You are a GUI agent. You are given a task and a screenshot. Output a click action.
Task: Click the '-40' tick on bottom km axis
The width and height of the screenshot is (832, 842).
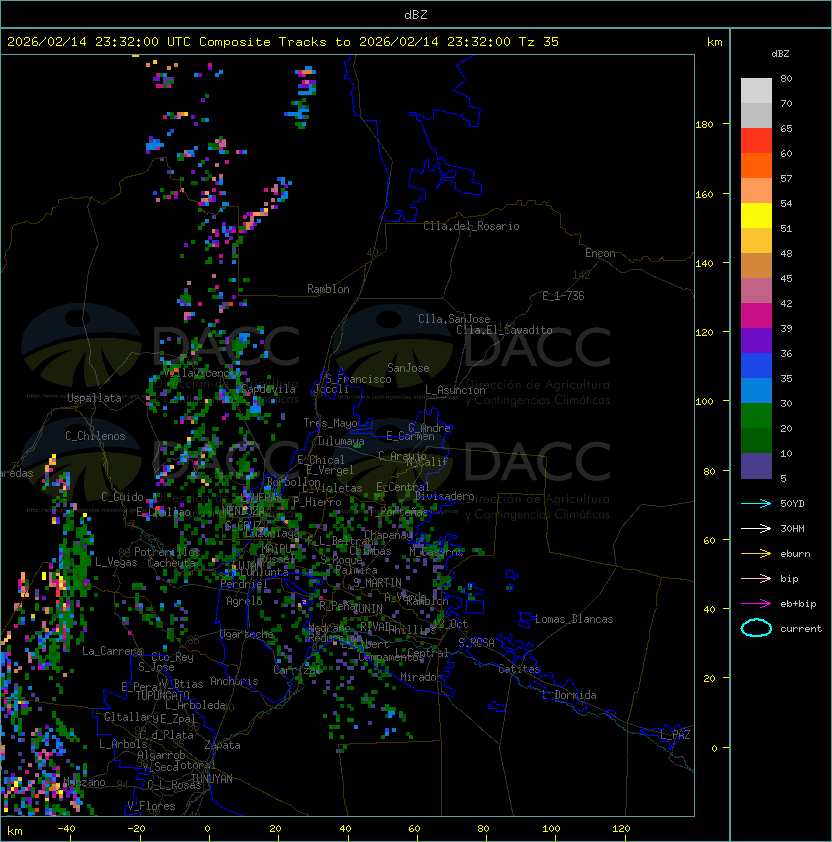[66, 829]
